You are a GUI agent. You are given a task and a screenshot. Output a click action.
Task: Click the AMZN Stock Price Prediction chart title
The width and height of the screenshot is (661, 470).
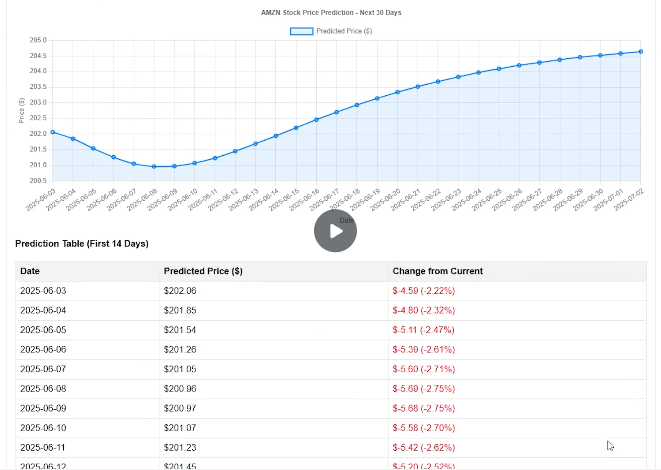tap(331, 13)
